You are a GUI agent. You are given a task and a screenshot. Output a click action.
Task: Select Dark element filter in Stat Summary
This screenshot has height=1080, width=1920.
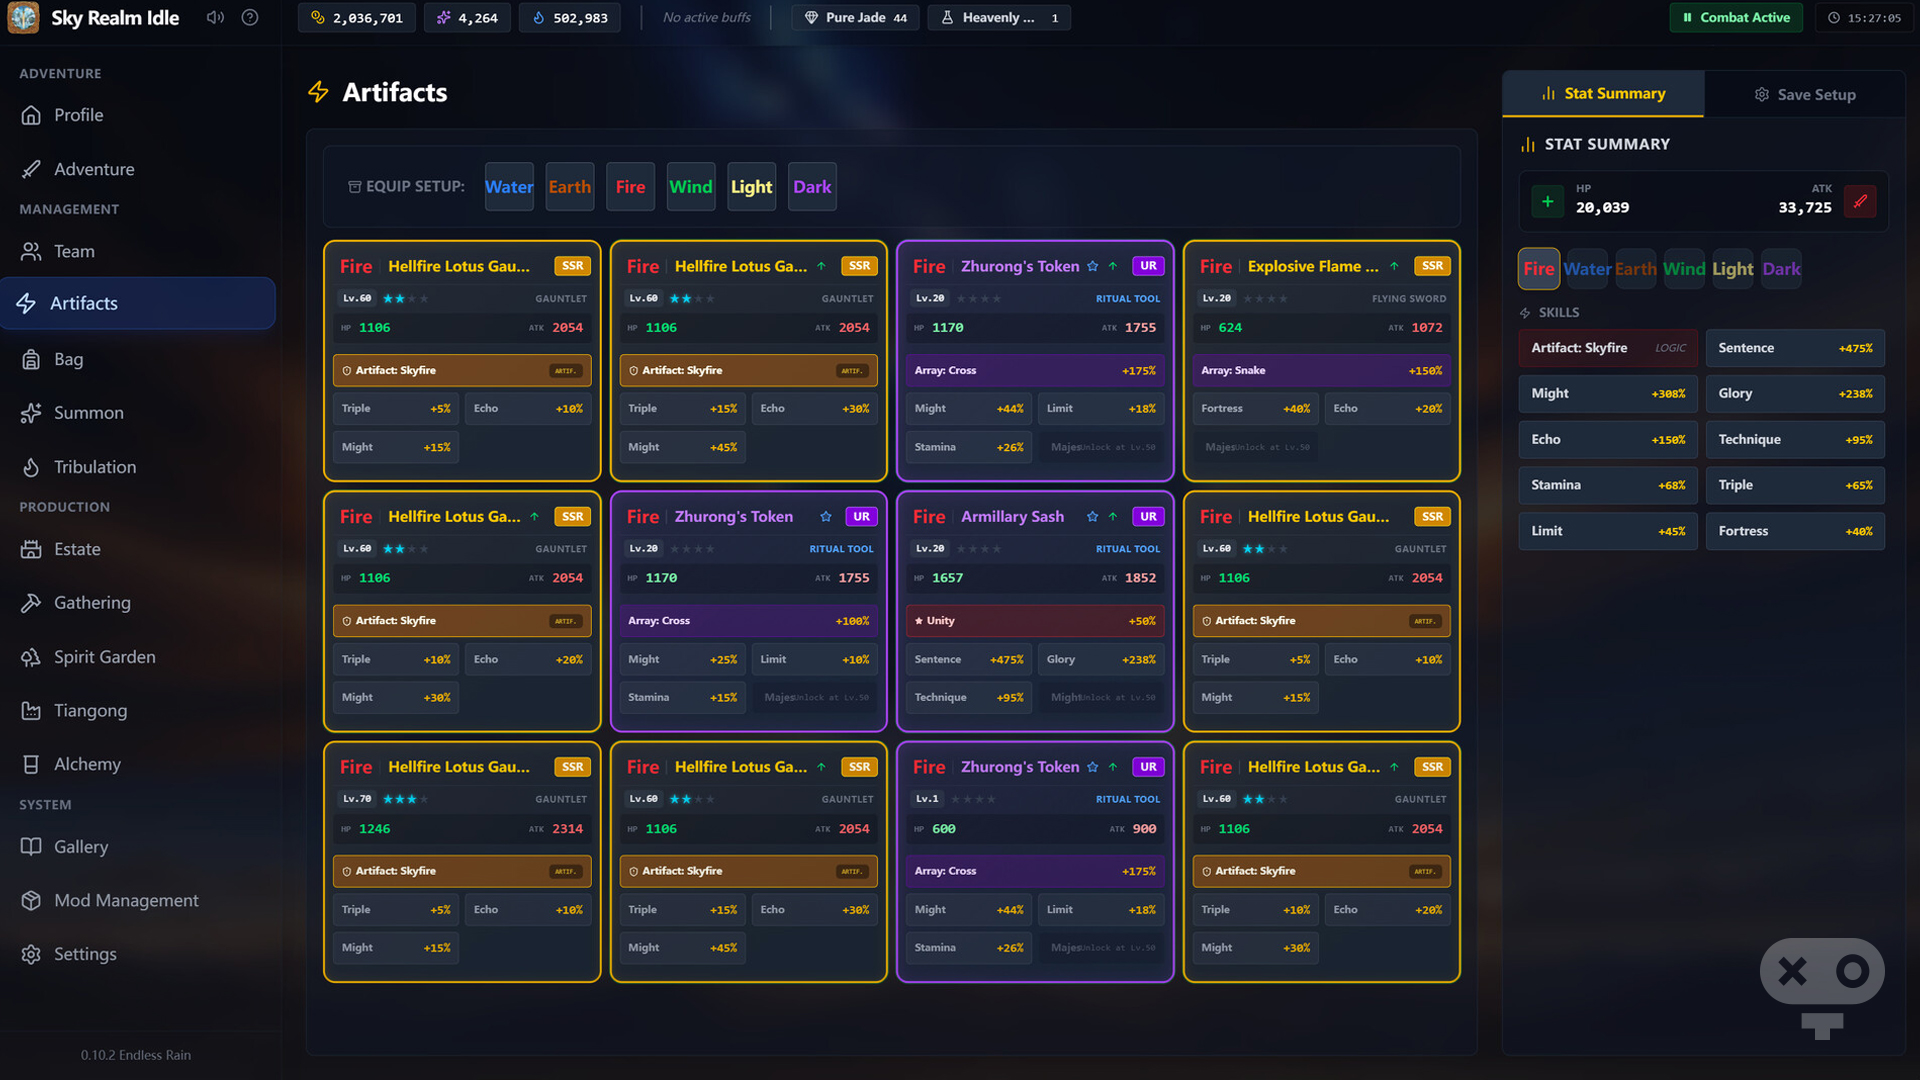coord(1781,269)
